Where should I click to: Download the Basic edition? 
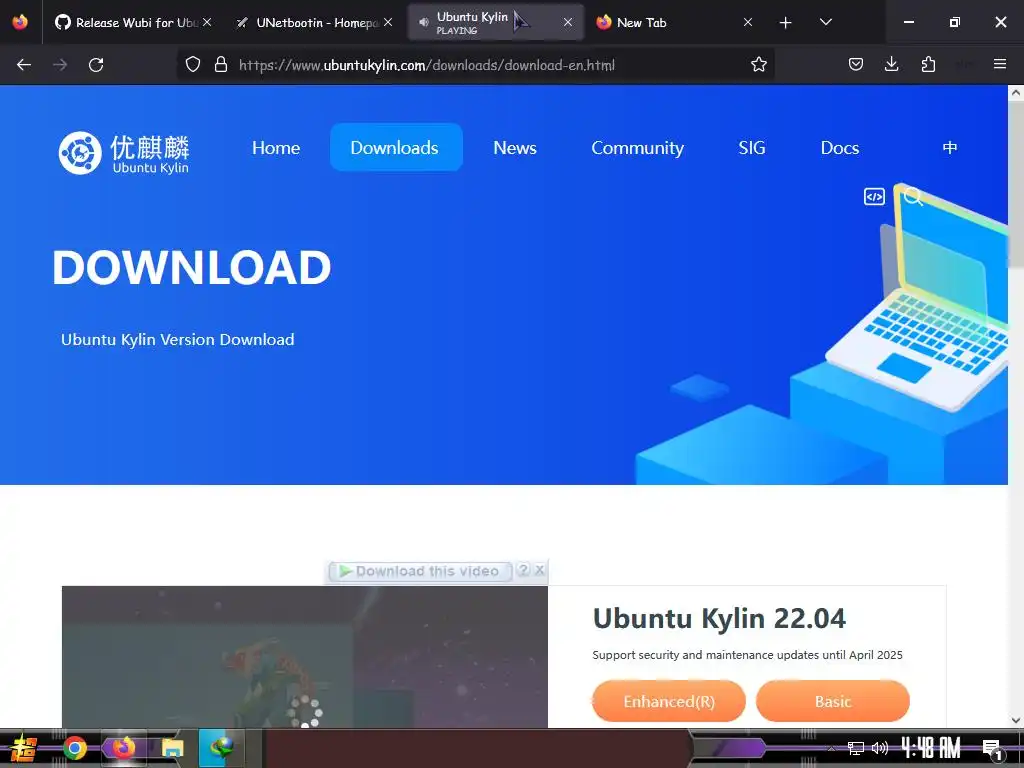(833, 701)
